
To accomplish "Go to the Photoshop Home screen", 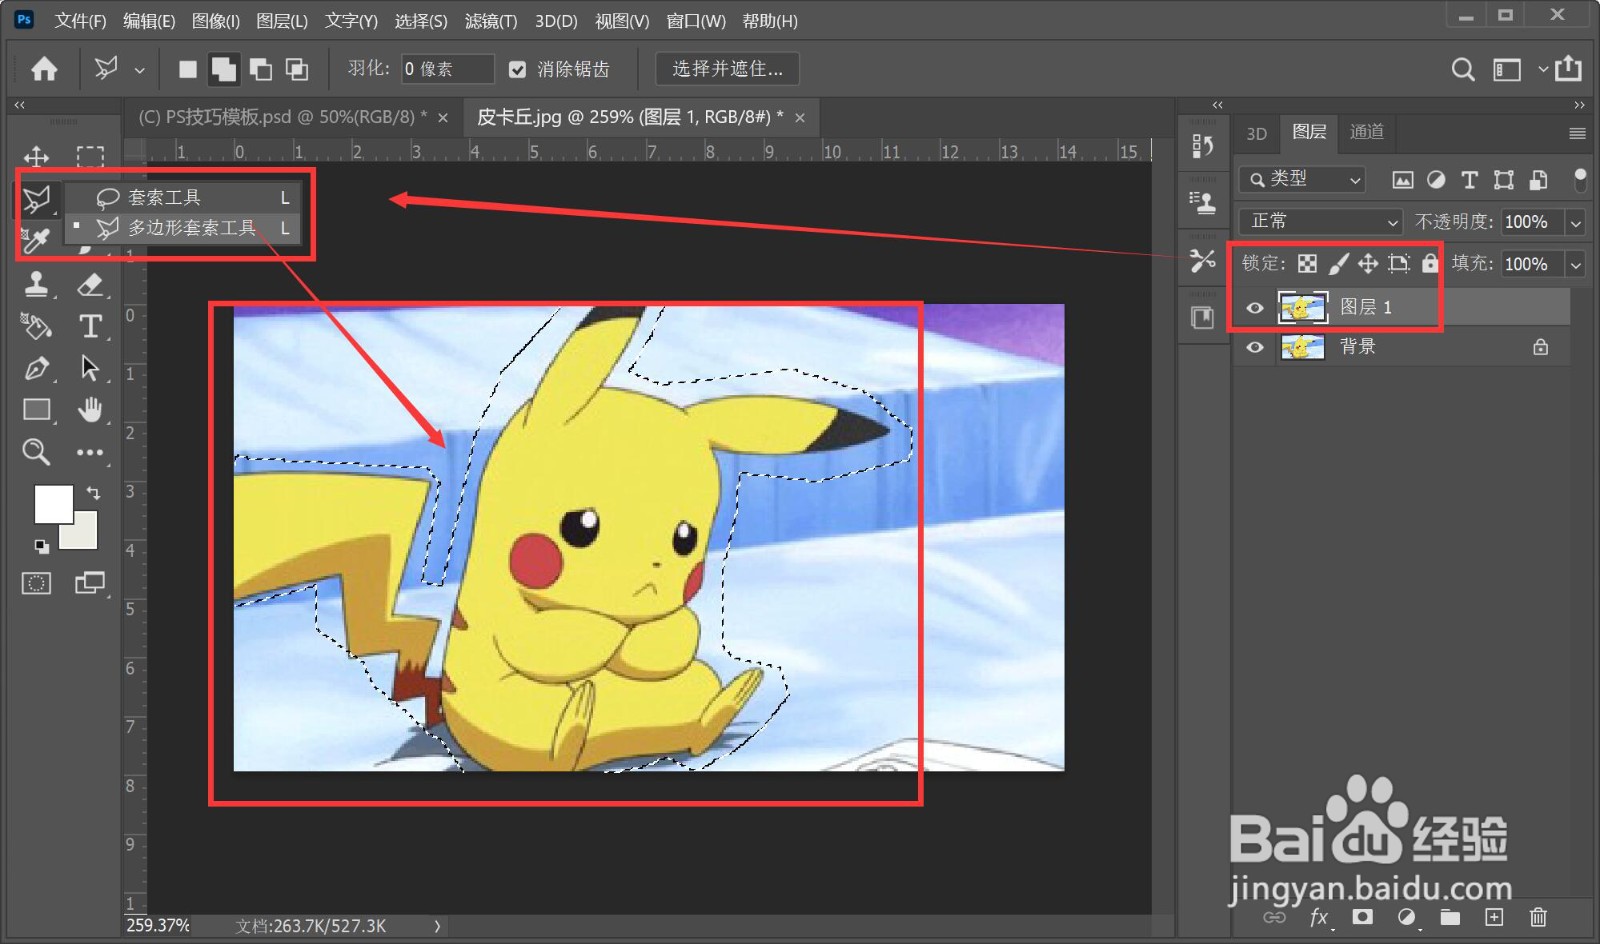I will coord(44,68).
